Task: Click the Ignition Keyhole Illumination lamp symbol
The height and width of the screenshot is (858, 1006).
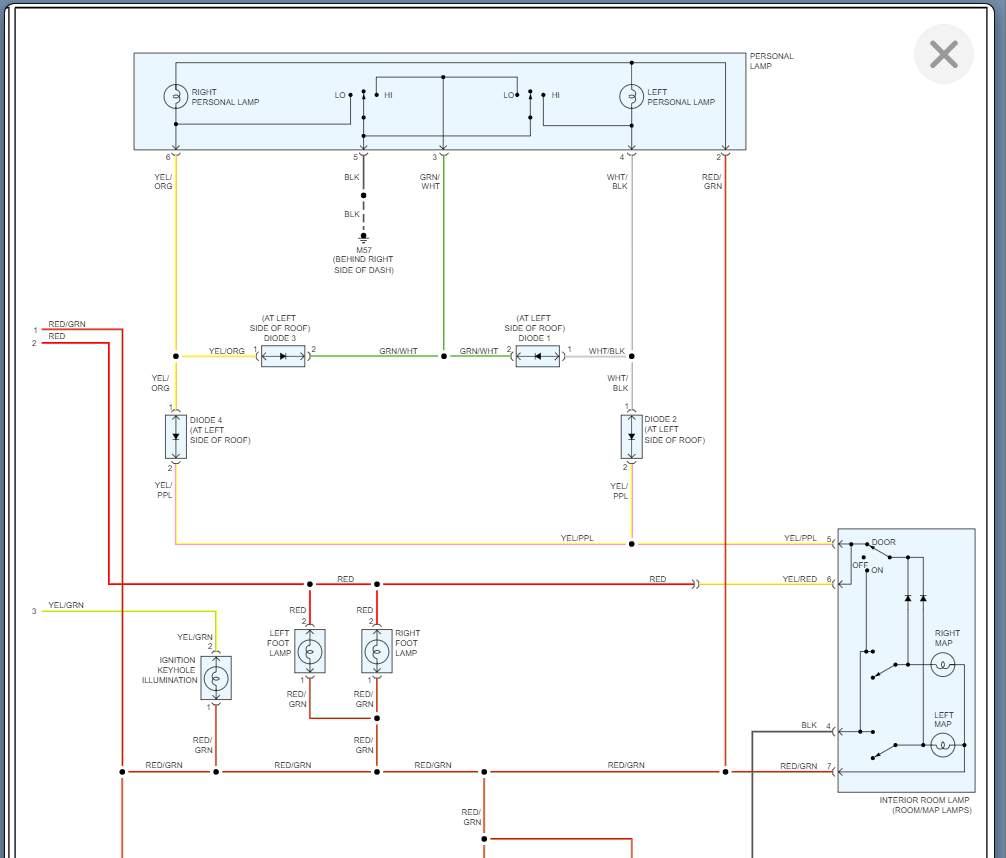Action: 216,678
